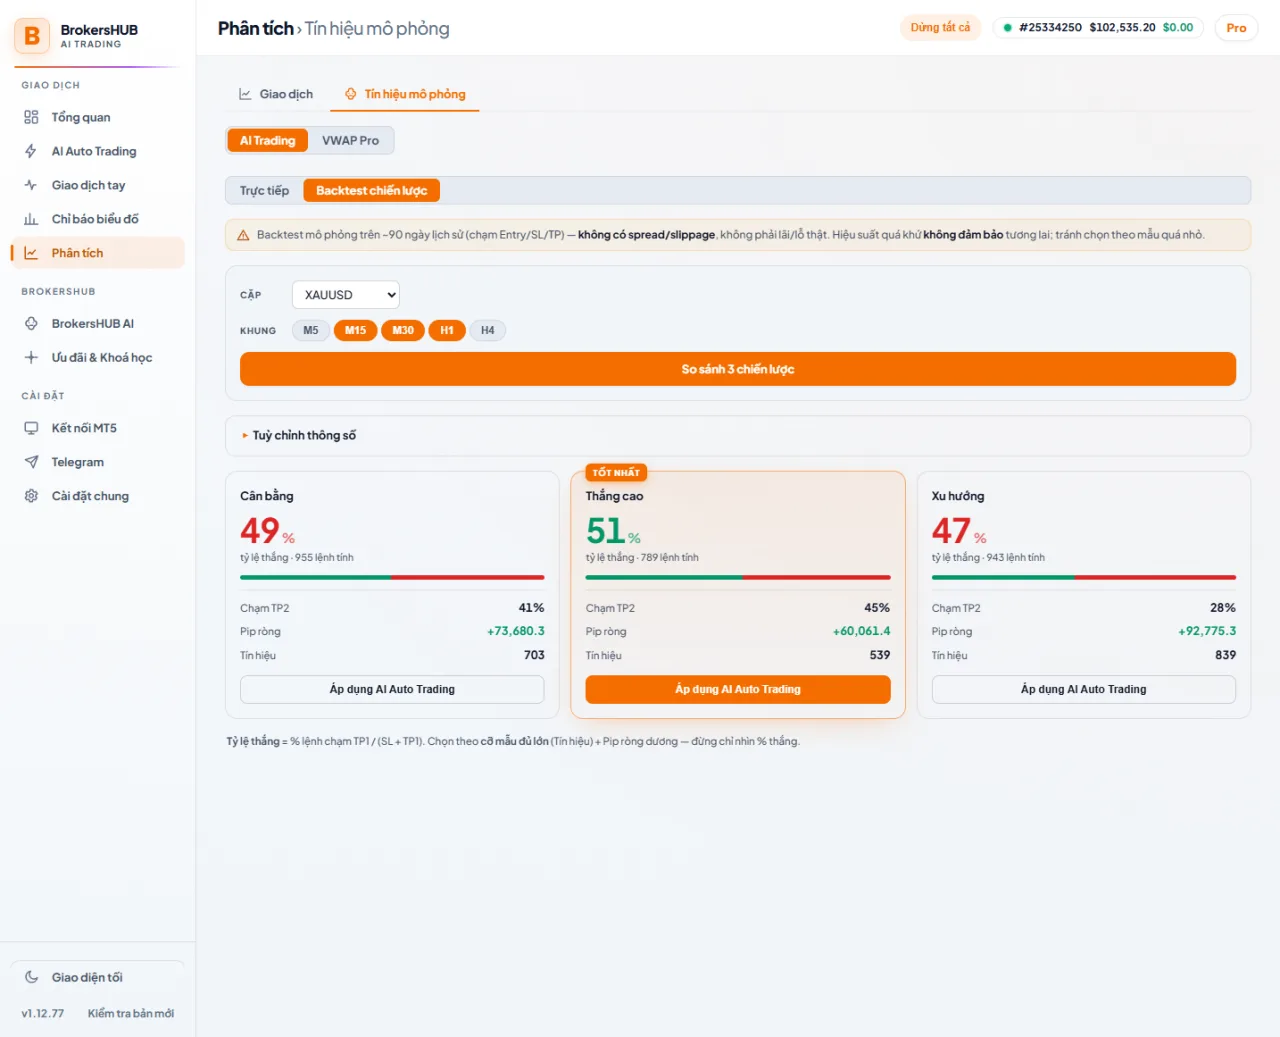Image resolution: width=1280 pixels, height=1037 pixels.
Task: Apply Thắng cao strategy to Auto Trading
Action: pyautogui.click(x=738, y=689)
